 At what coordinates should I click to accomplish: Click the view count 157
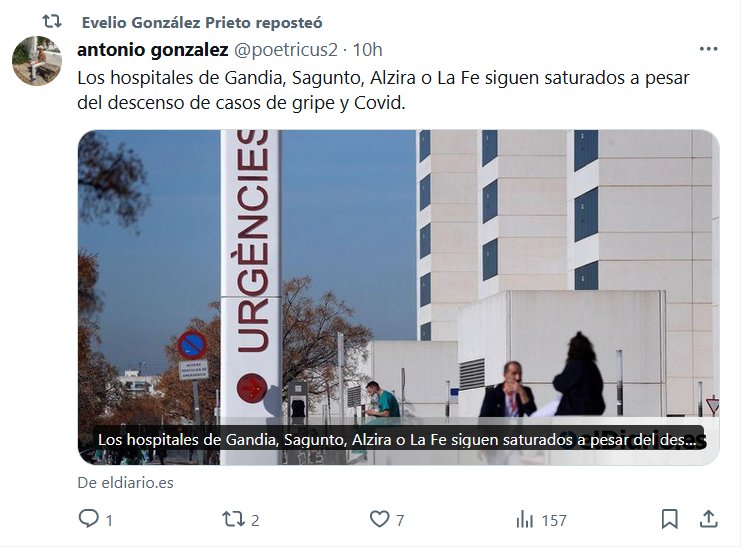[x=554, y=520]
